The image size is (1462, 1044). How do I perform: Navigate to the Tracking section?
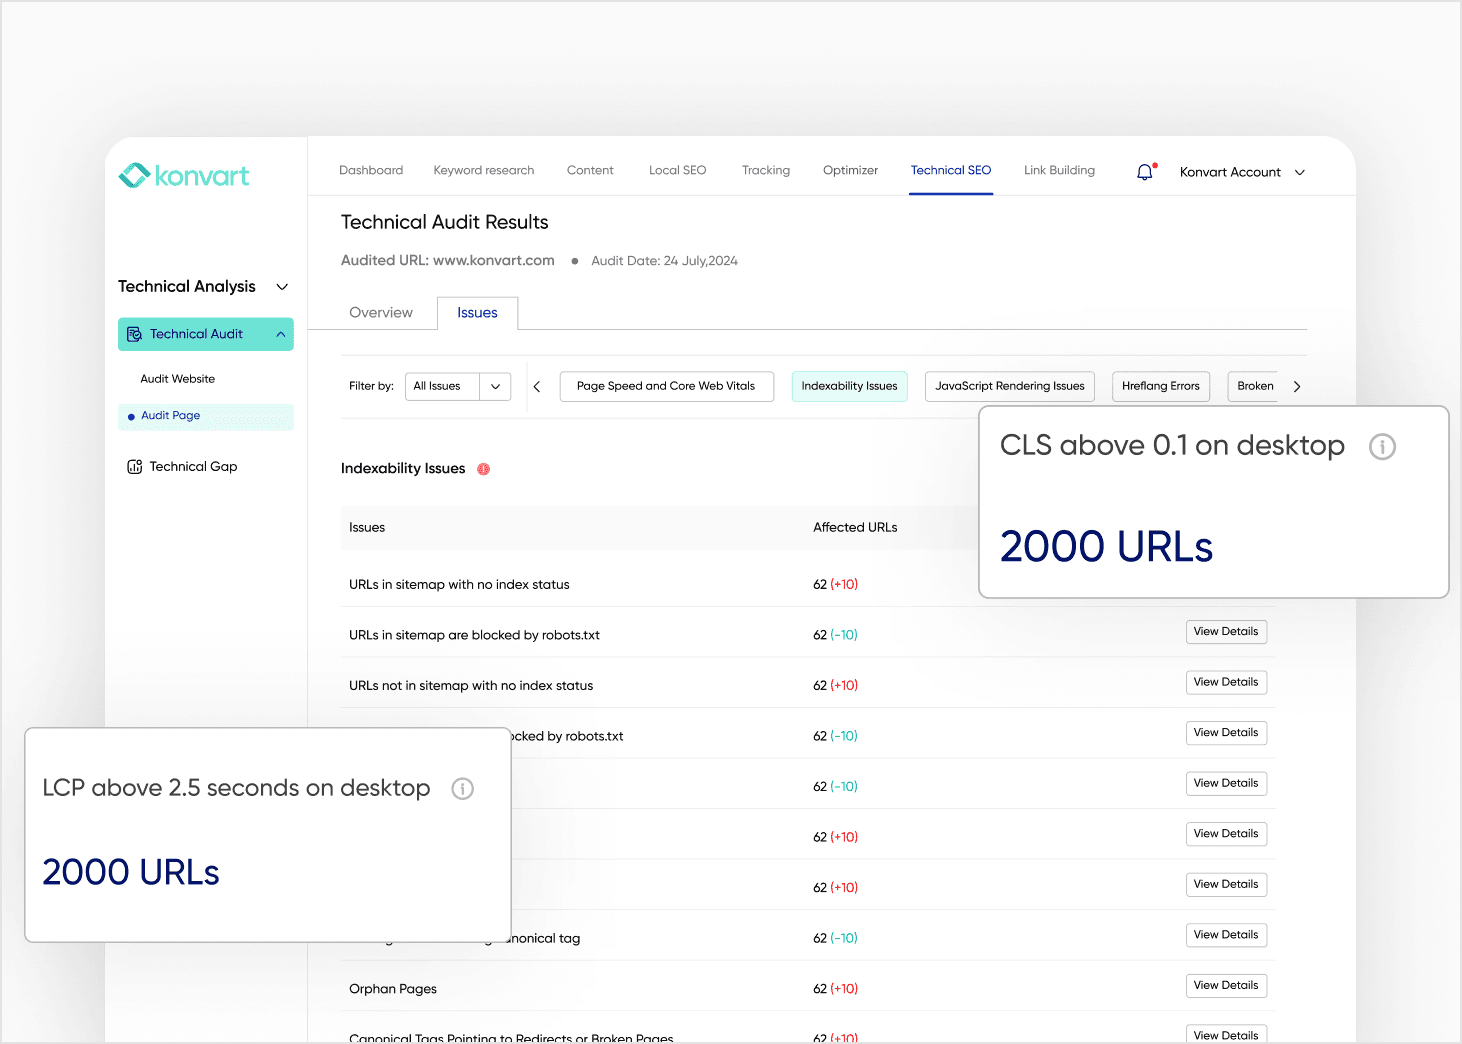[x=765, y=170]
